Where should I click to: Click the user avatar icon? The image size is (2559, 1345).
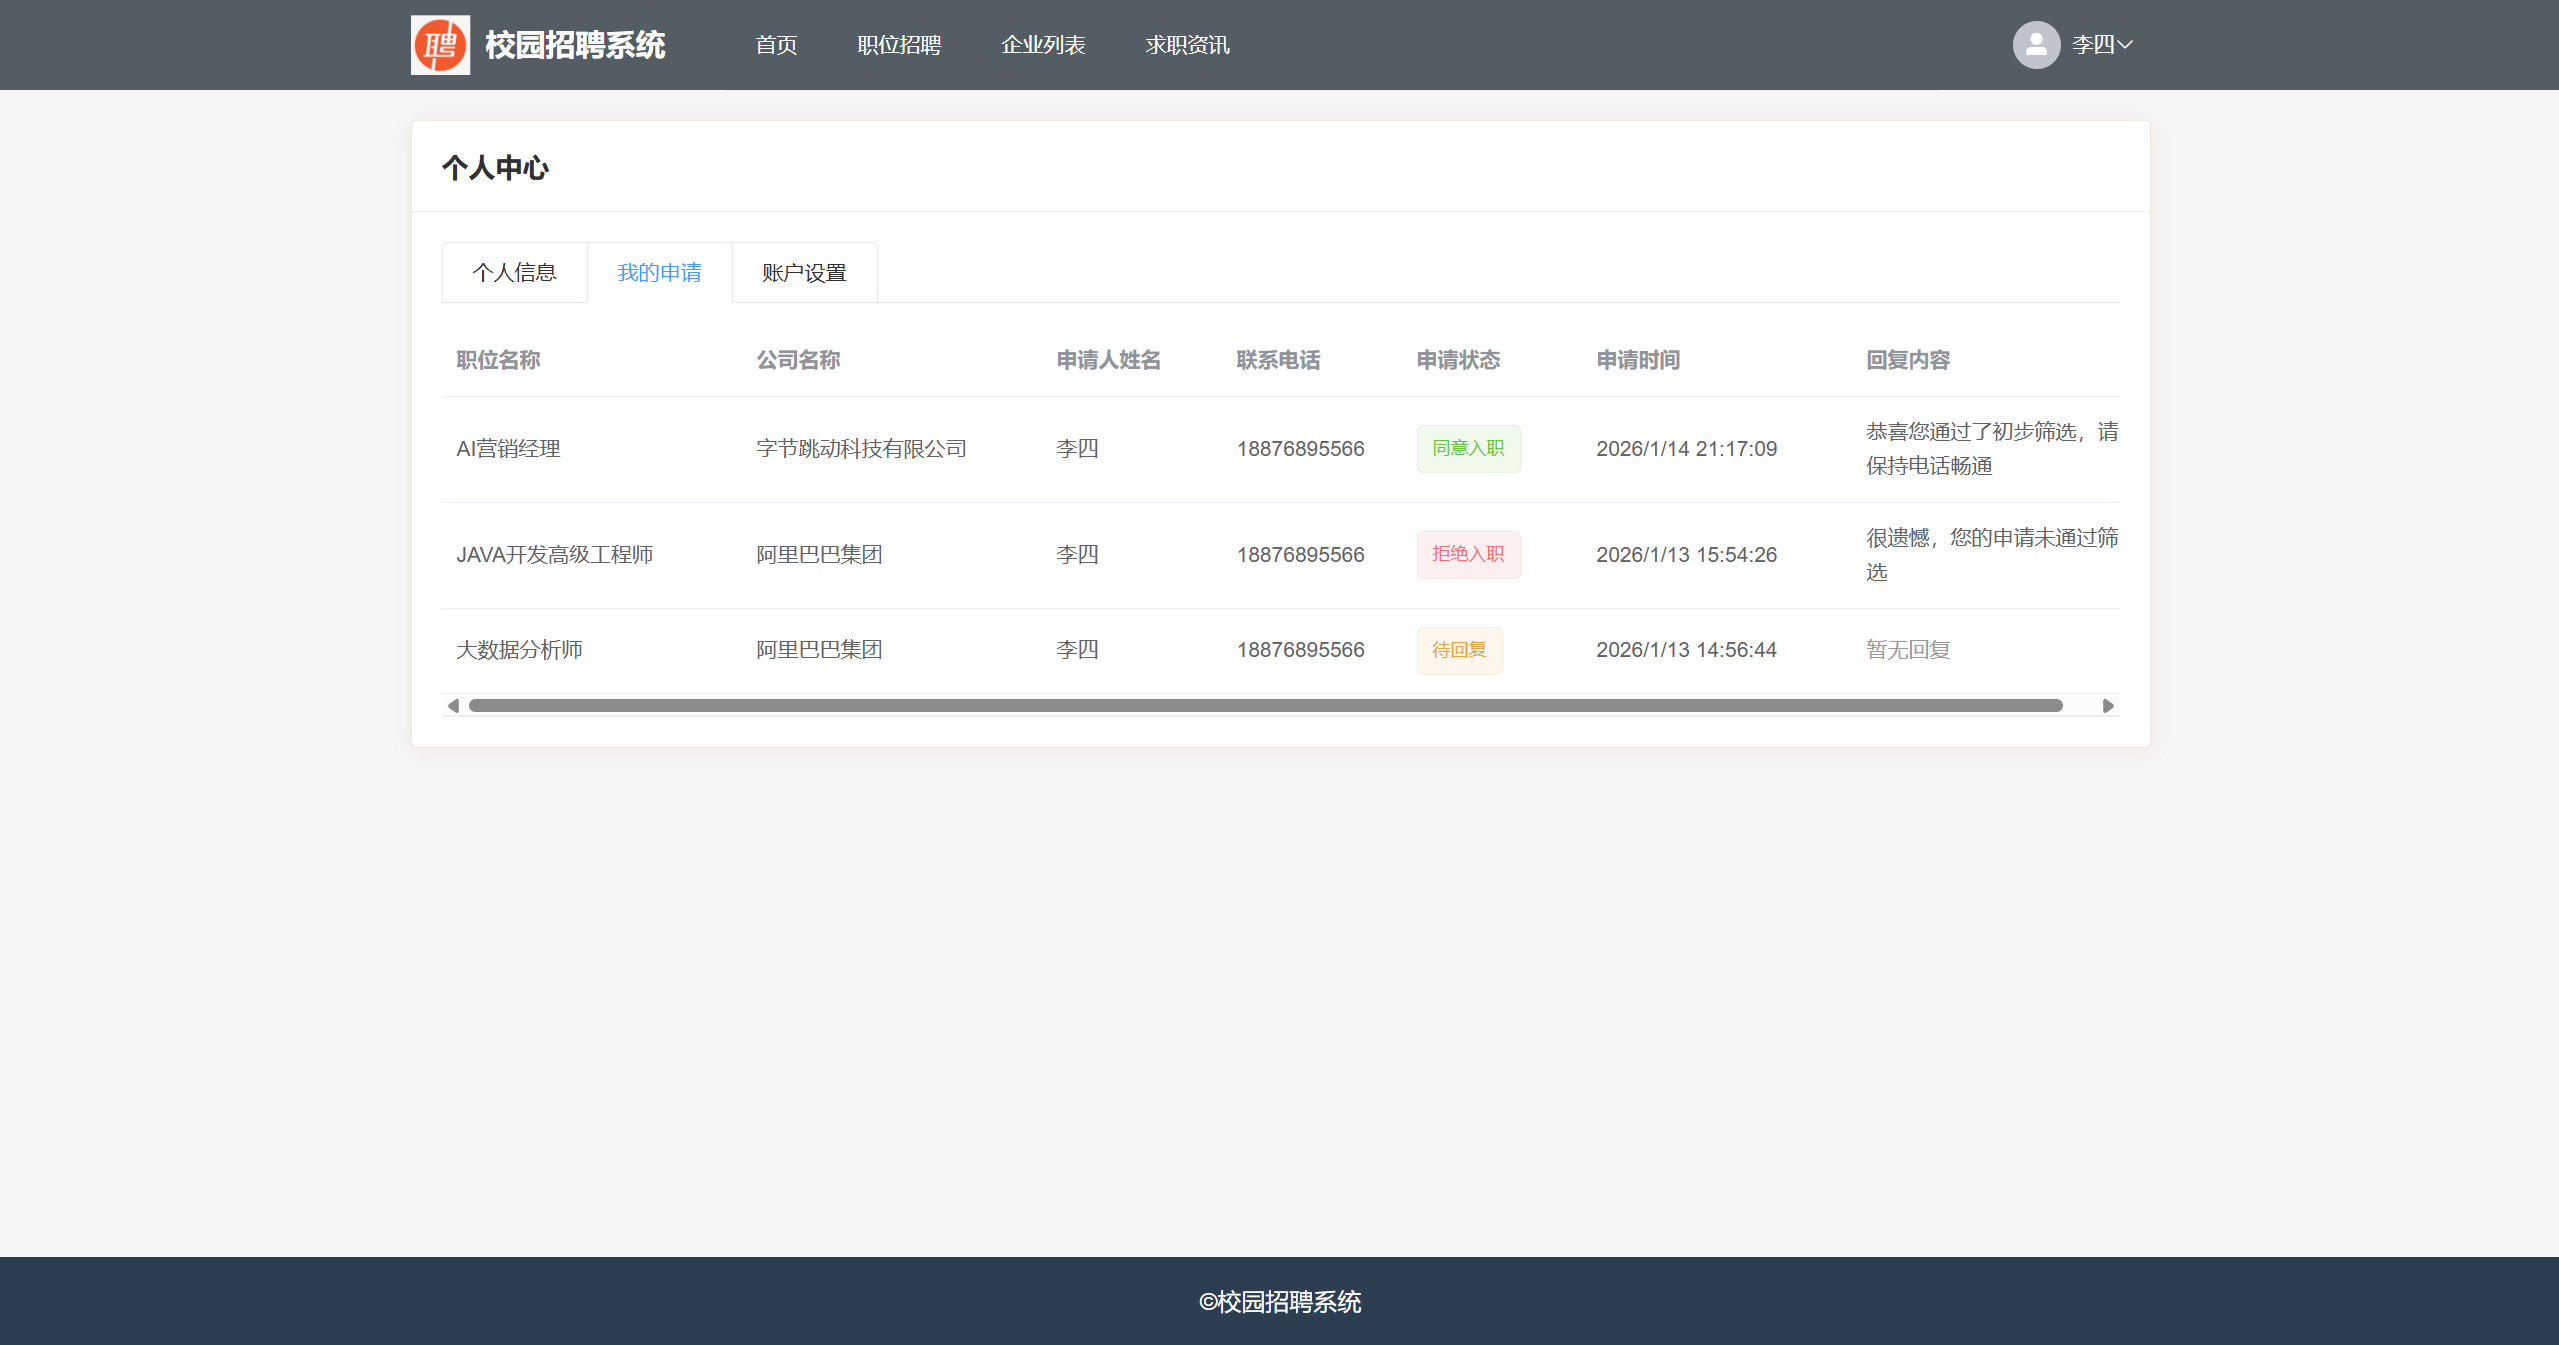point(2036,45)
